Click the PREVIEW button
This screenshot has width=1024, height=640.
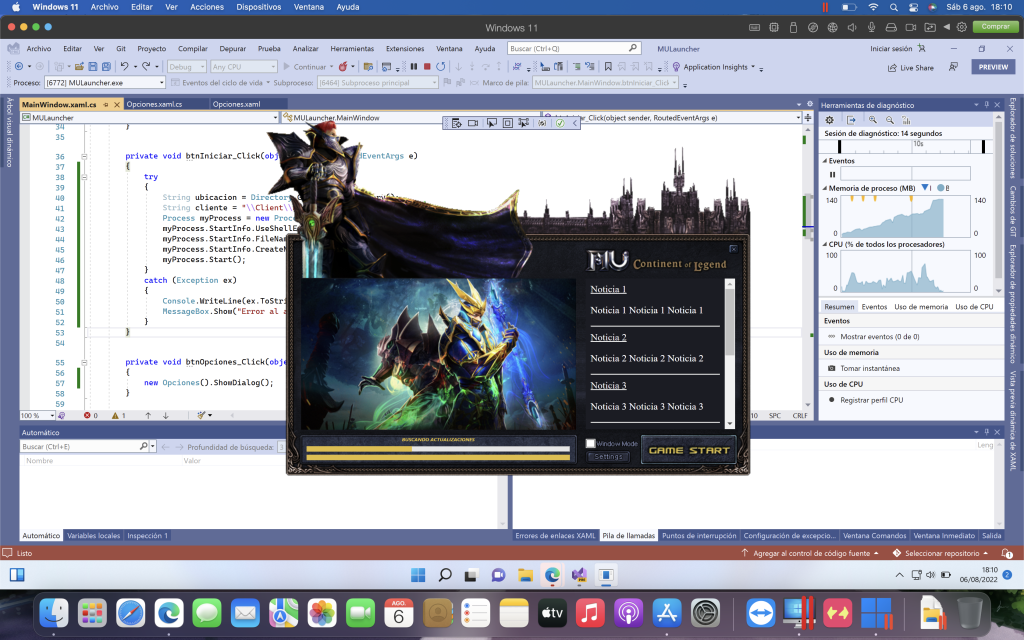[993, 67]
